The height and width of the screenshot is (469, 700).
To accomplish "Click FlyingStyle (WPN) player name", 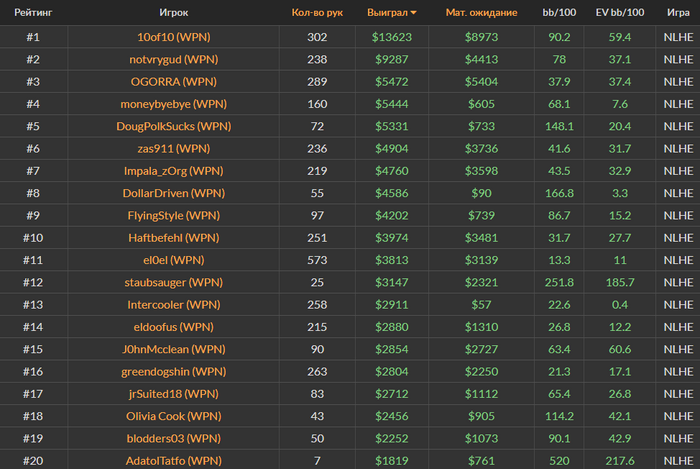I will [x=174, y=216].
